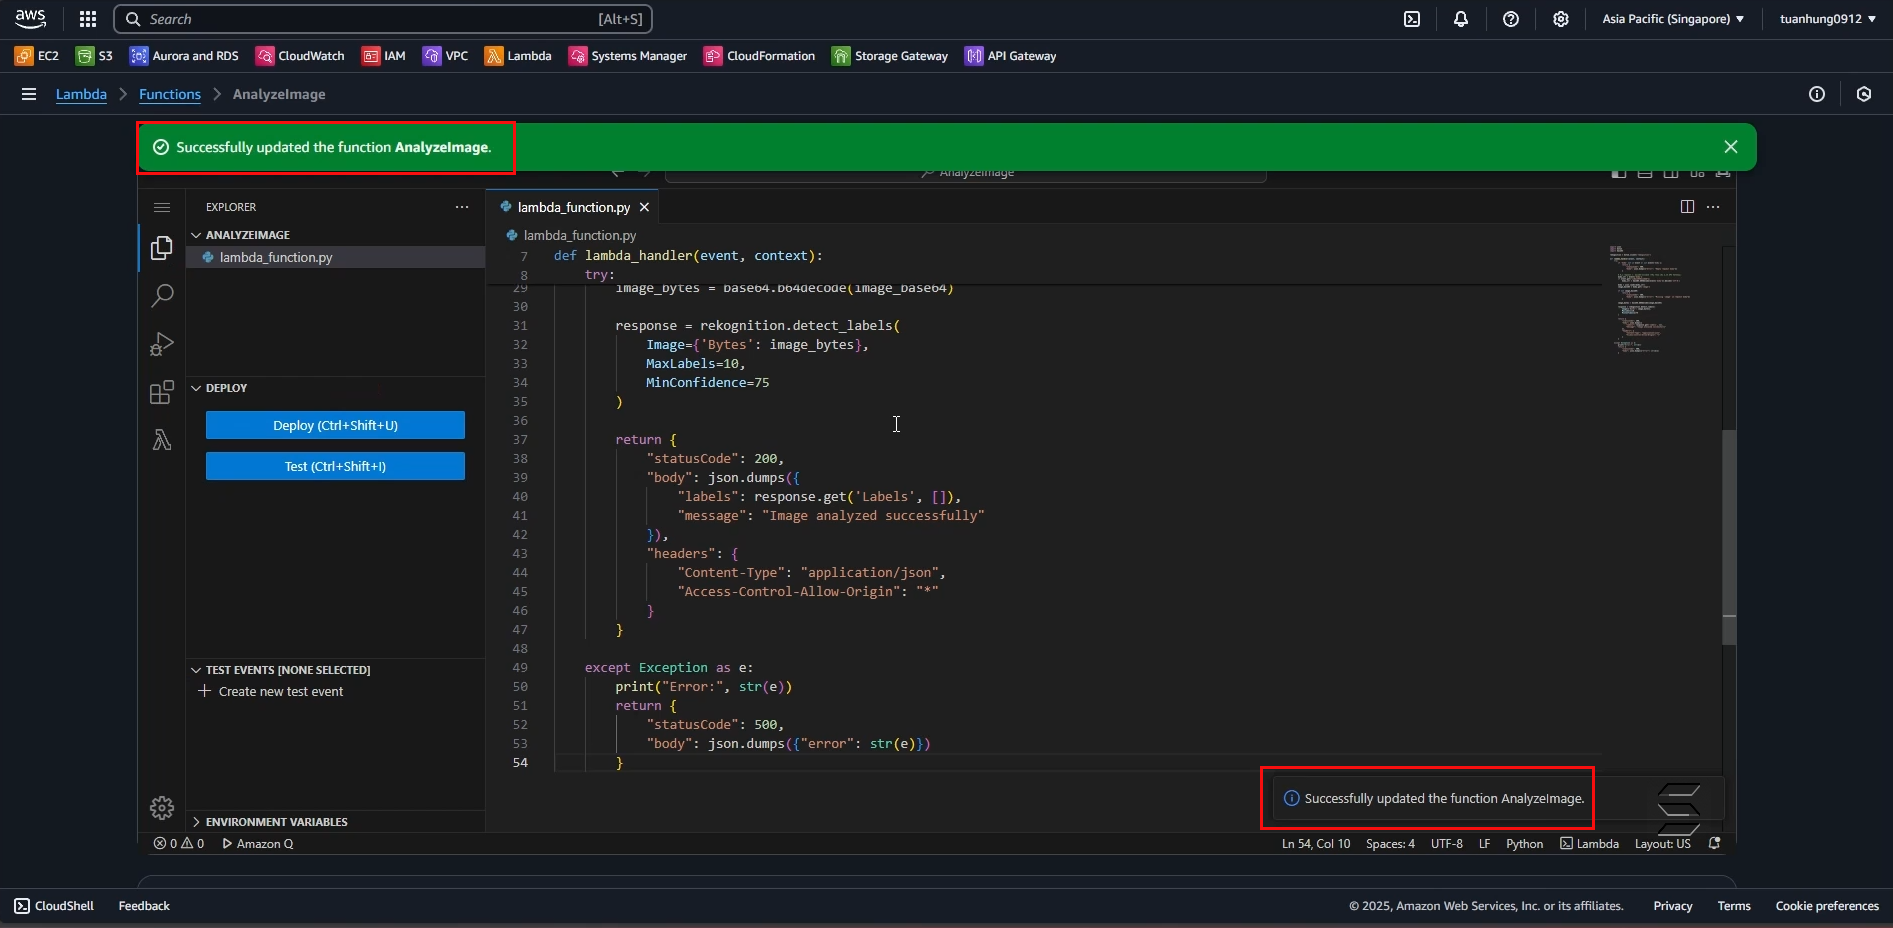Open CloudShell from the footer
1893x928 pixels.
click(54, 906)
